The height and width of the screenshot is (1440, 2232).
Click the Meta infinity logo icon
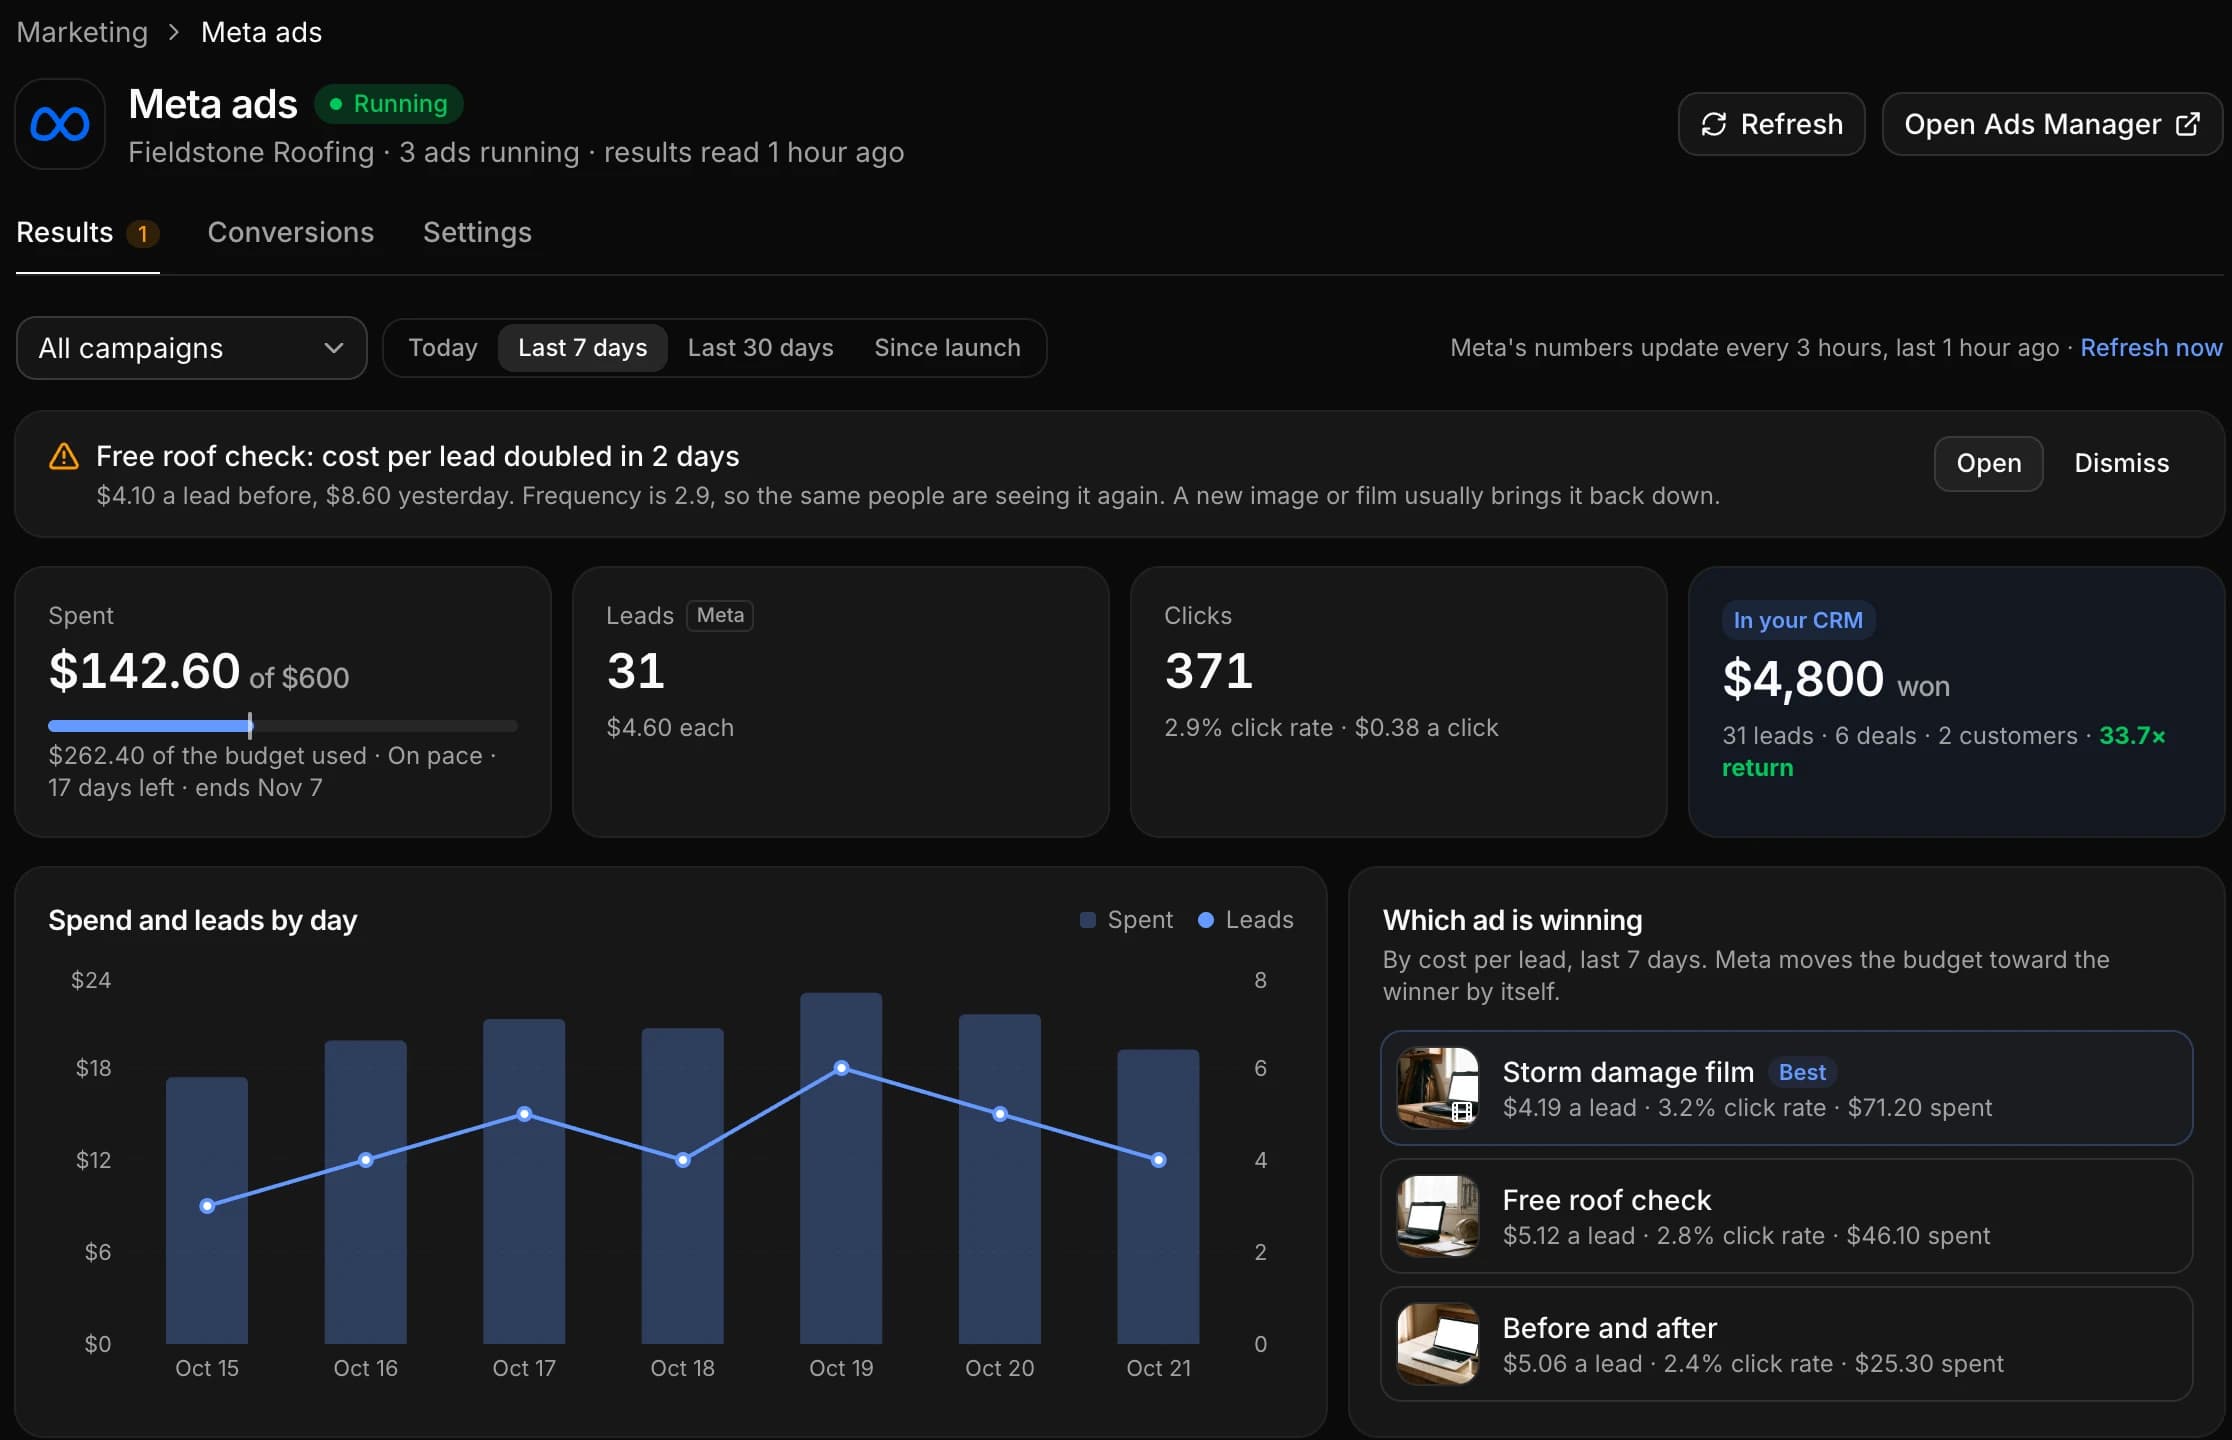[60, 124]
